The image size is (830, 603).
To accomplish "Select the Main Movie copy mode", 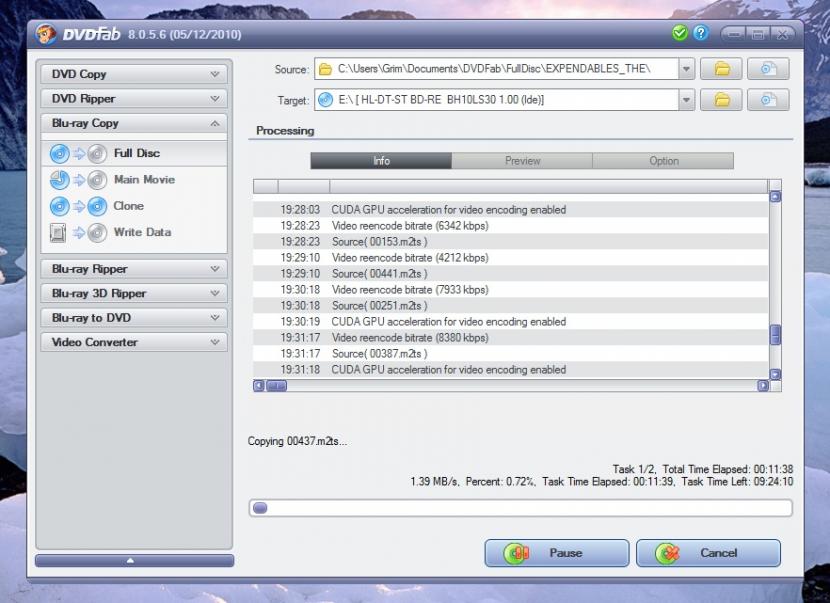I will (134, 179).
